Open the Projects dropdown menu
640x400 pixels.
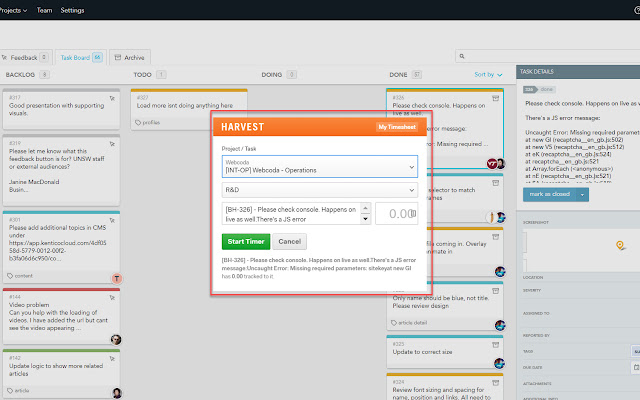(13, 10)
